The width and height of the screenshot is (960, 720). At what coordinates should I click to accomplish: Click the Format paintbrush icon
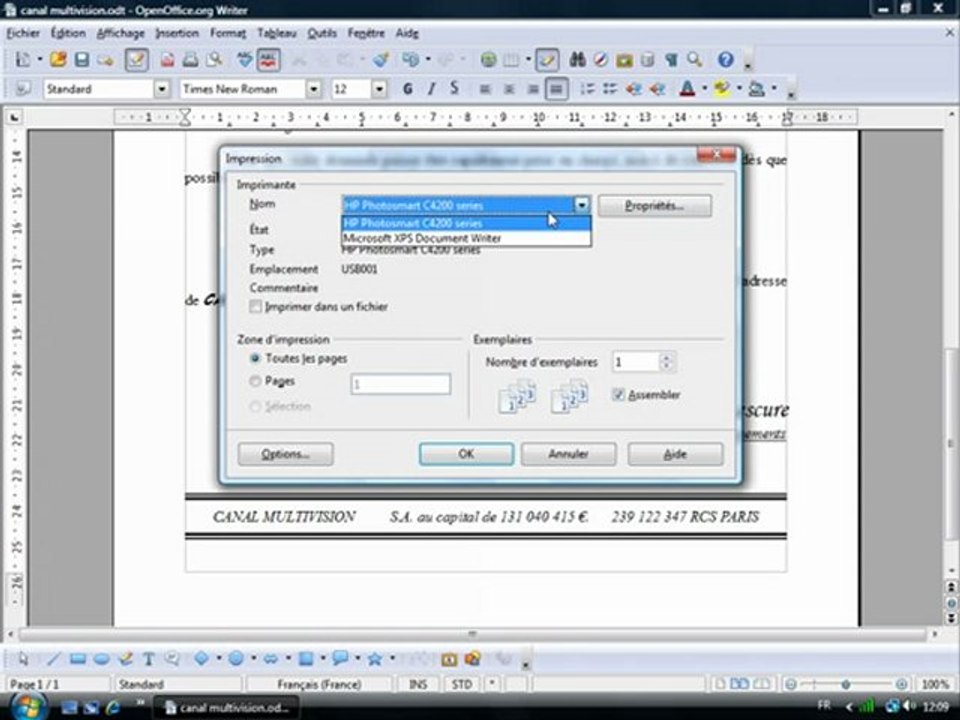(x=382, y=59)
